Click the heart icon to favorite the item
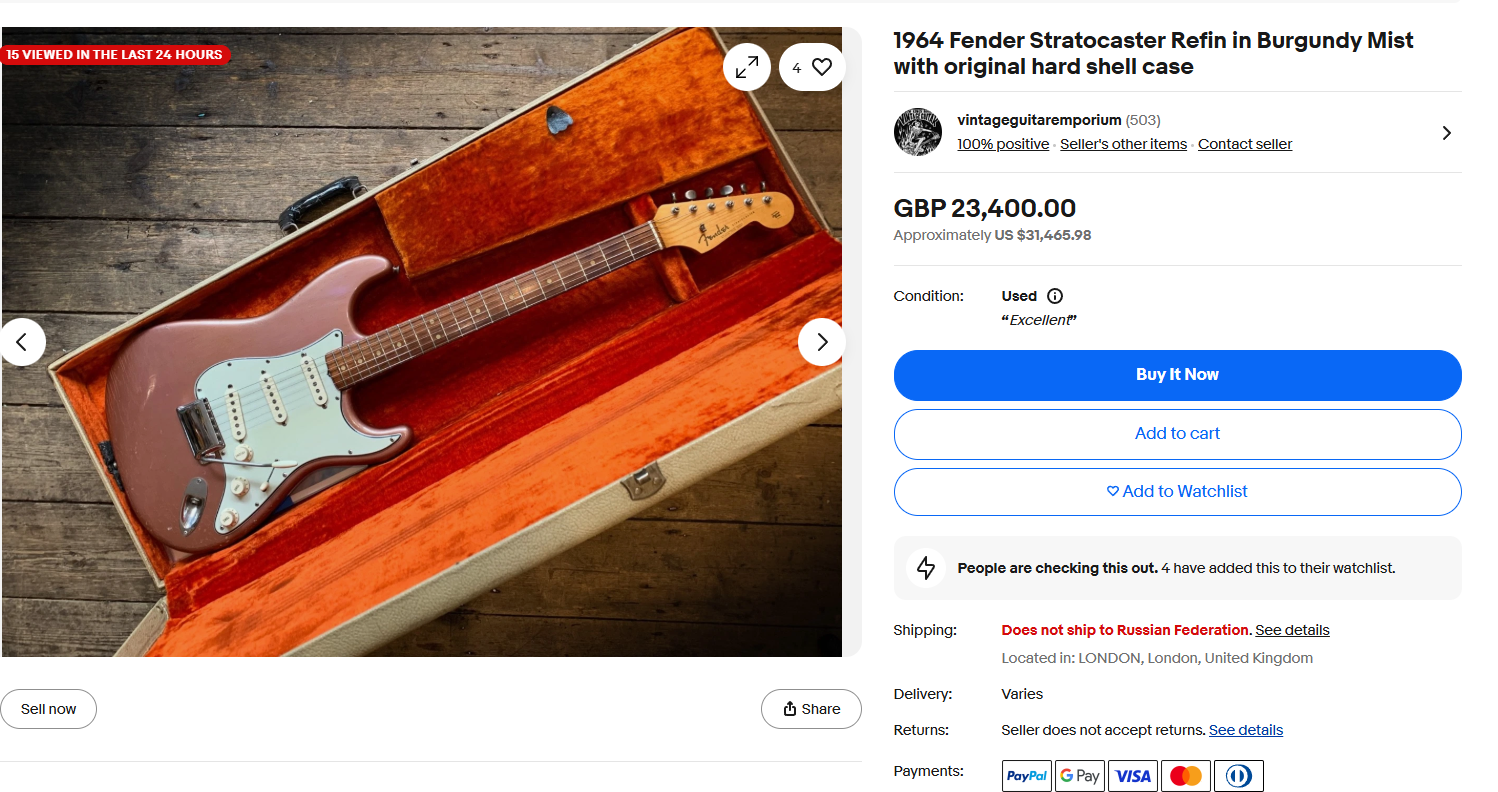The height and width of the screenshot is (792, 1498). (821, 68)
